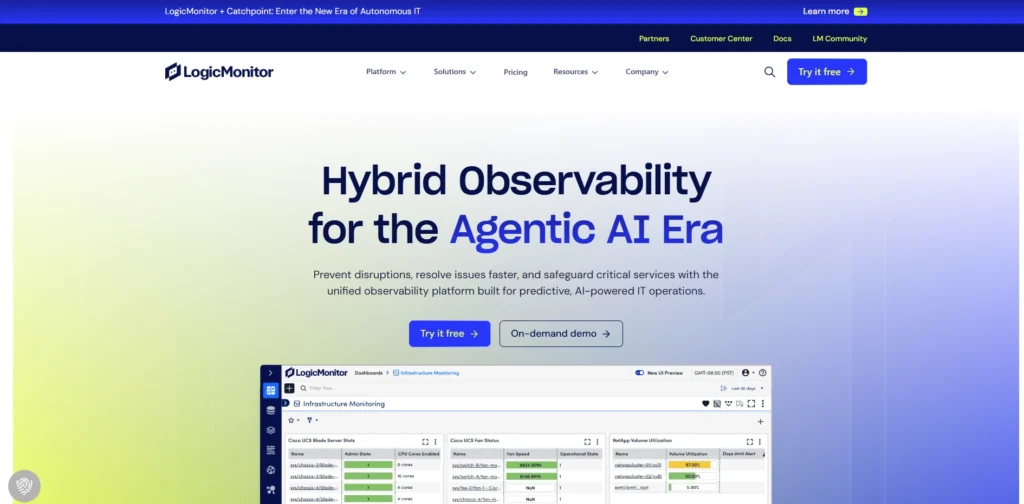Open the help question mark icon in the dashboard
The width and height of the screenshot is (1024, 504).
click(x=763, y=373)
